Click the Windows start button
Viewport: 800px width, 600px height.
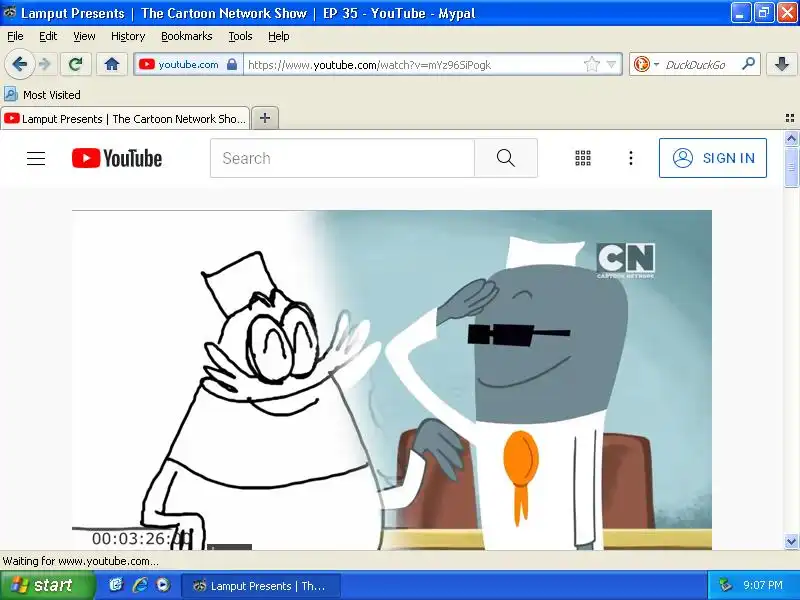point(47,585)
